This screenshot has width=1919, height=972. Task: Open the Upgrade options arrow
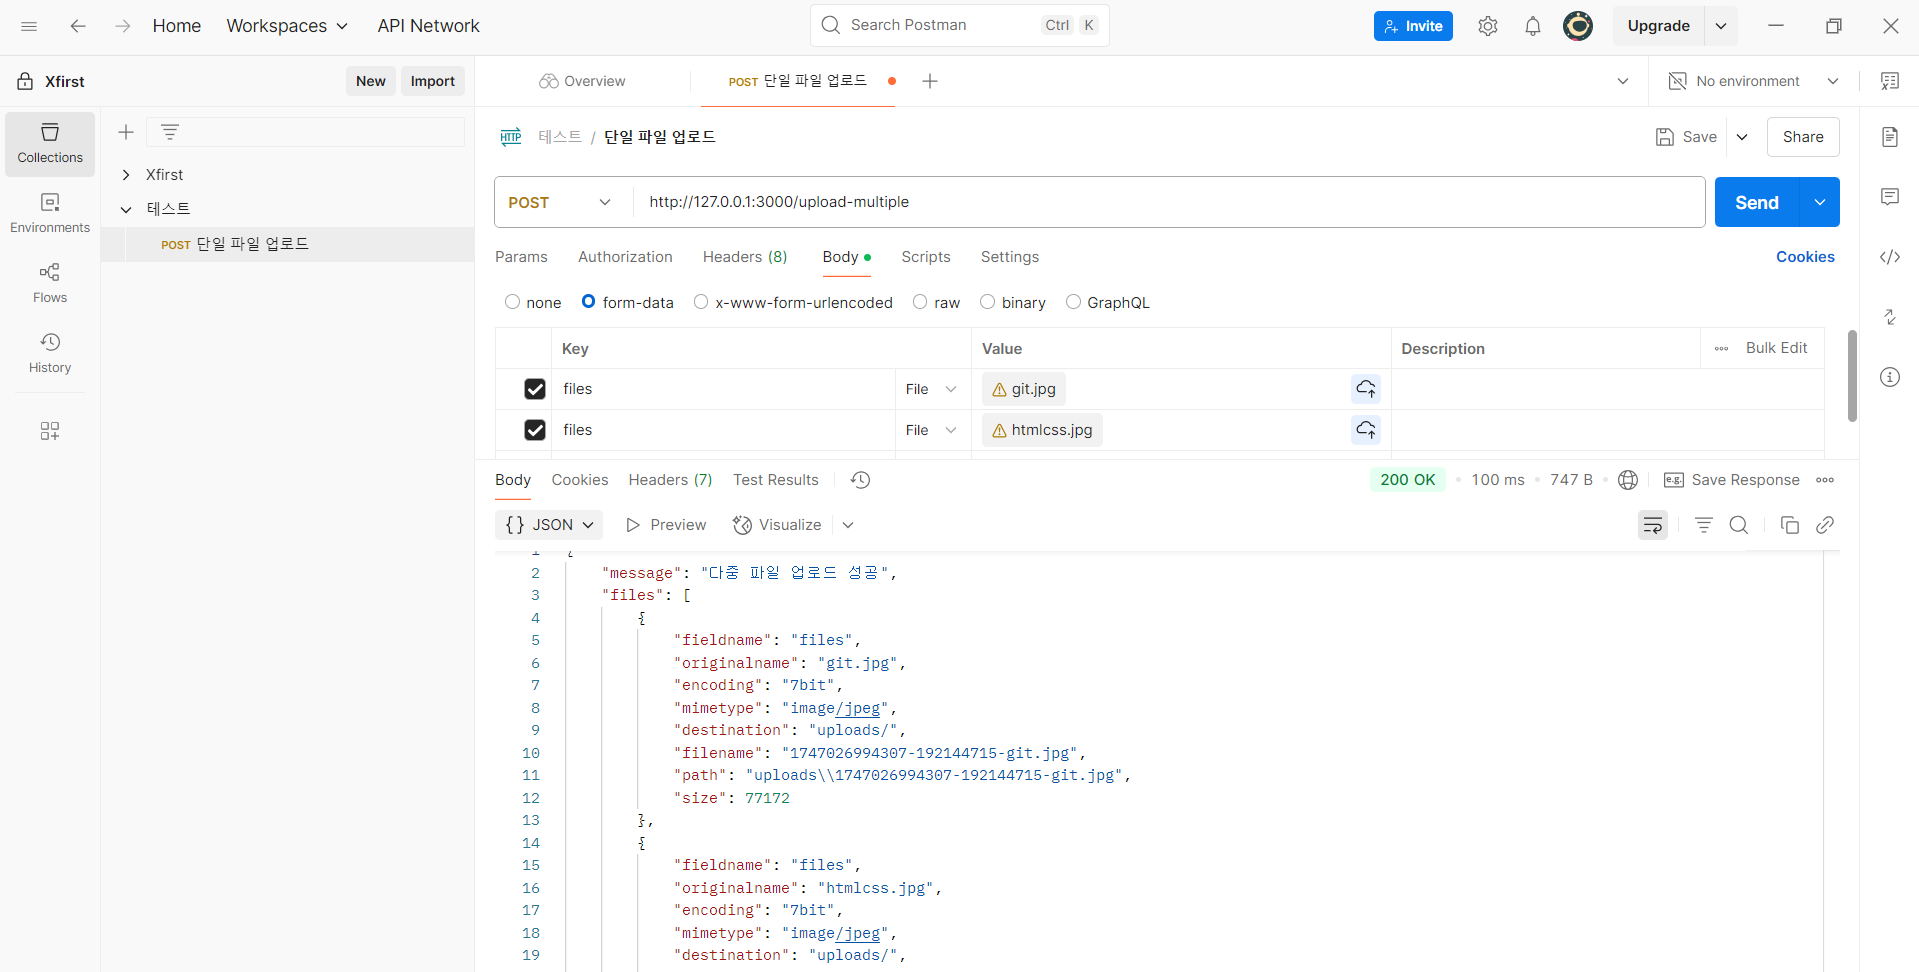(1721, 26)
